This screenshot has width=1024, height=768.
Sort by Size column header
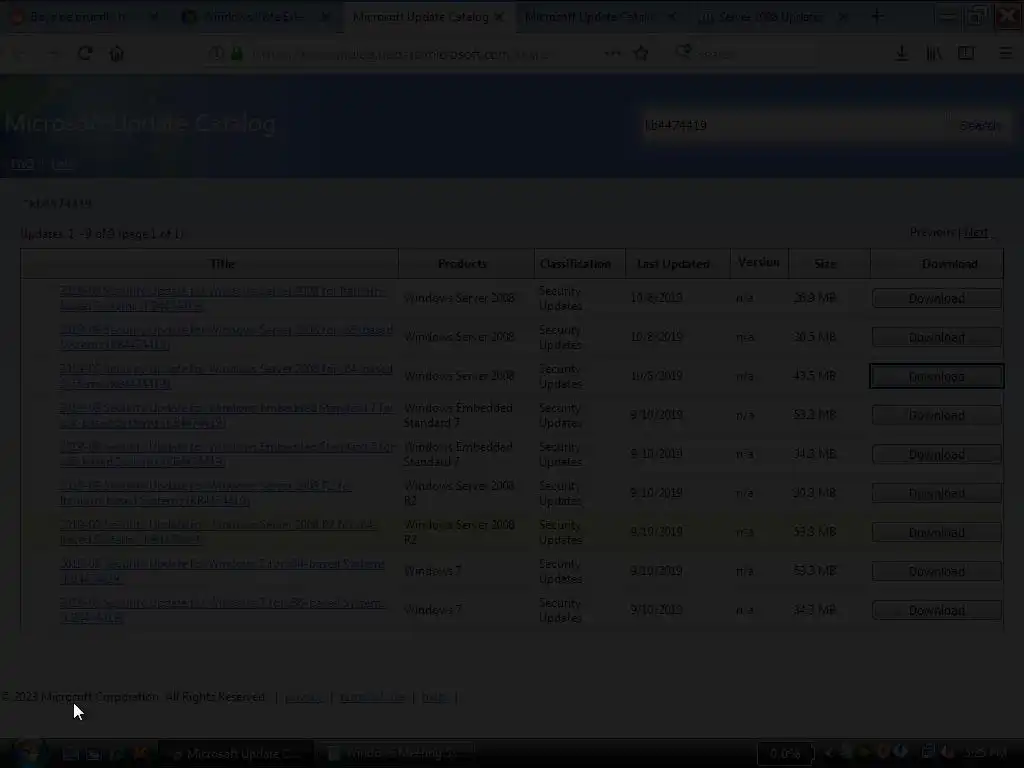coord(825,263)
